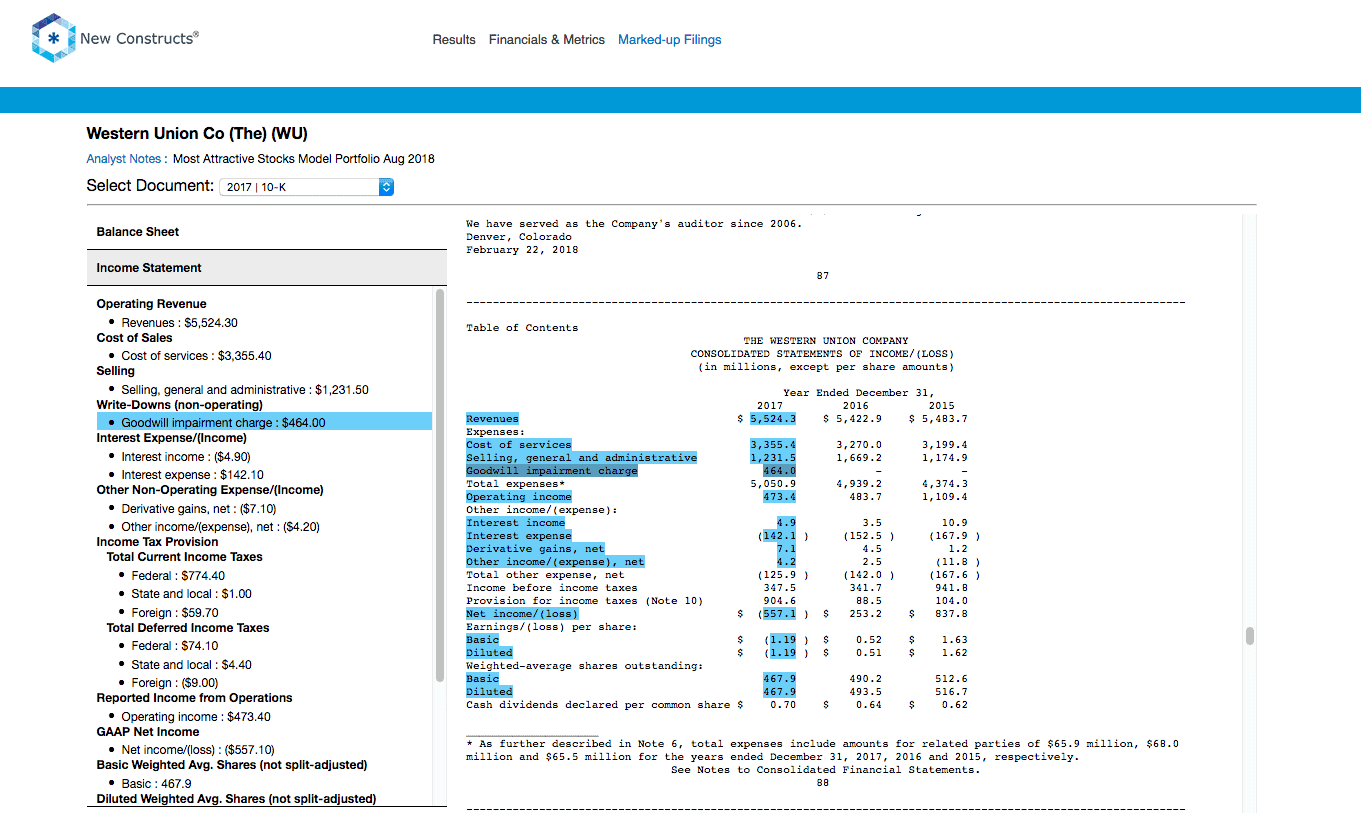
Task: Click highlighted Cost of services label in filing
Action: [519, 445]
